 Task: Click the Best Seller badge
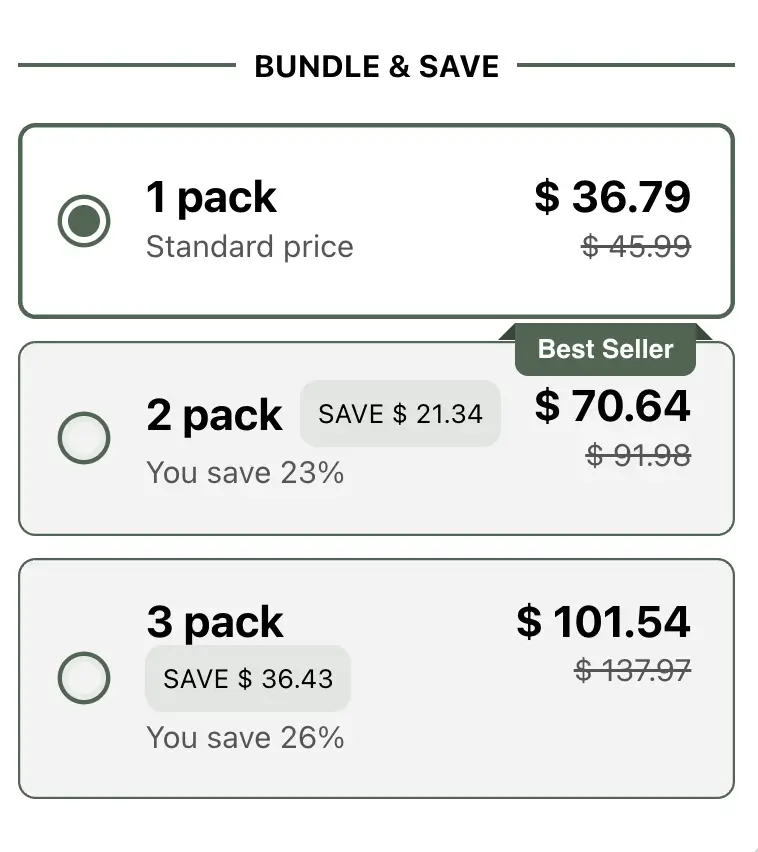click(x=604, y=349)
